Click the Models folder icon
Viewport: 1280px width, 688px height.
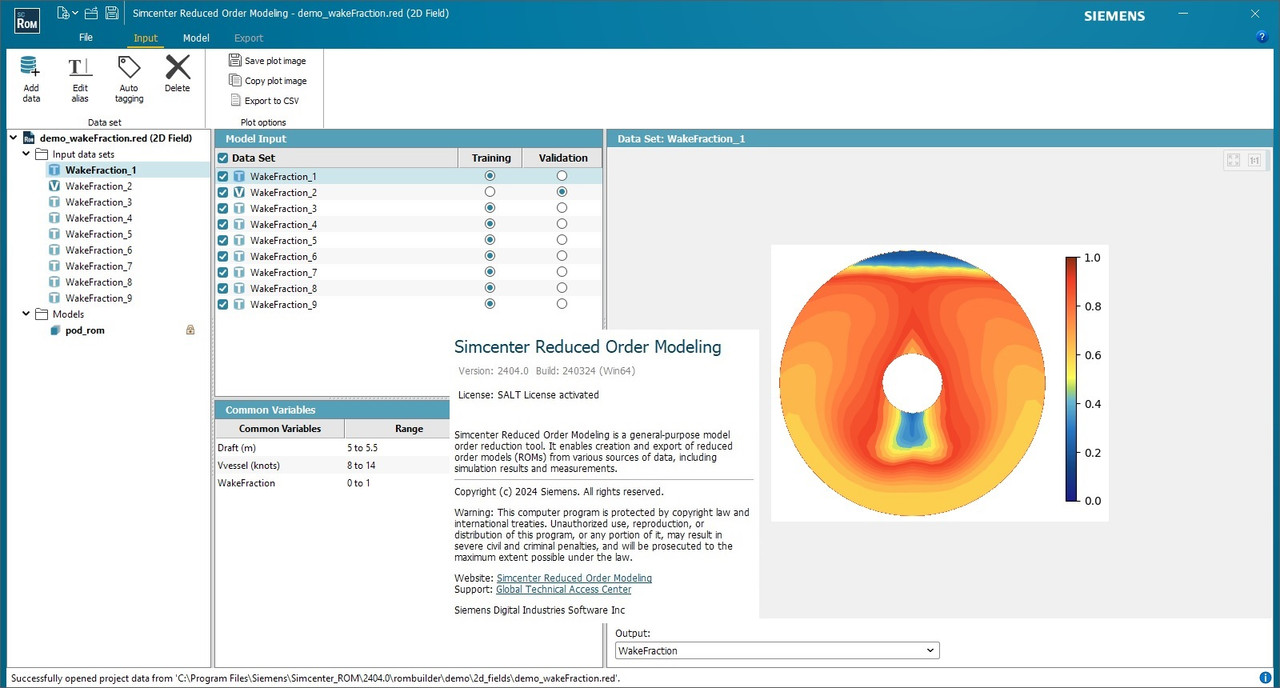click(x=41, y=314)
